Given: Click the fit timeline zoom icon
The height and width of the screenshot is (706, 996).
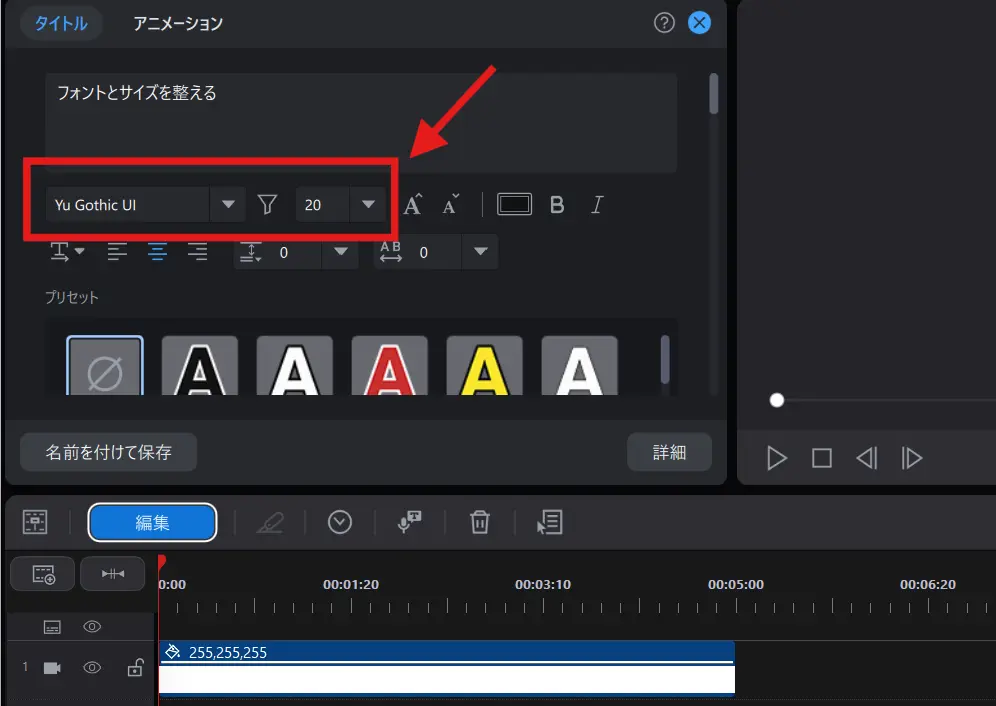Looking at the screenshot, I should pos(113,574).
